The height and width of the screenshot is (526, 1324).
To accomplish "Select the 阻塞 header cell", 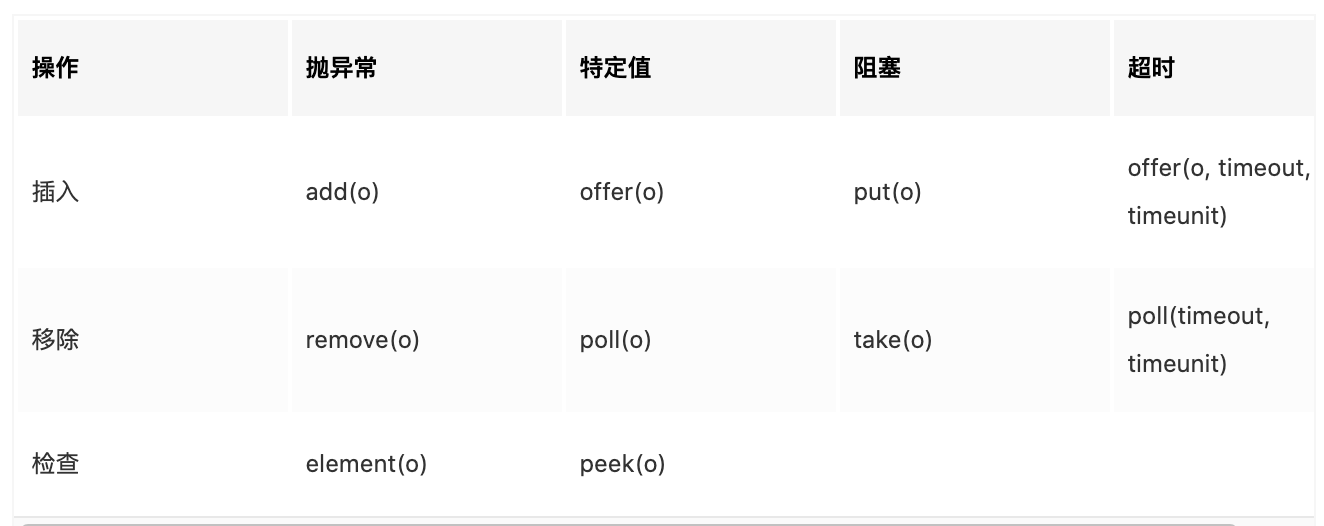I will pyautogui.click(x=877, y=68).
